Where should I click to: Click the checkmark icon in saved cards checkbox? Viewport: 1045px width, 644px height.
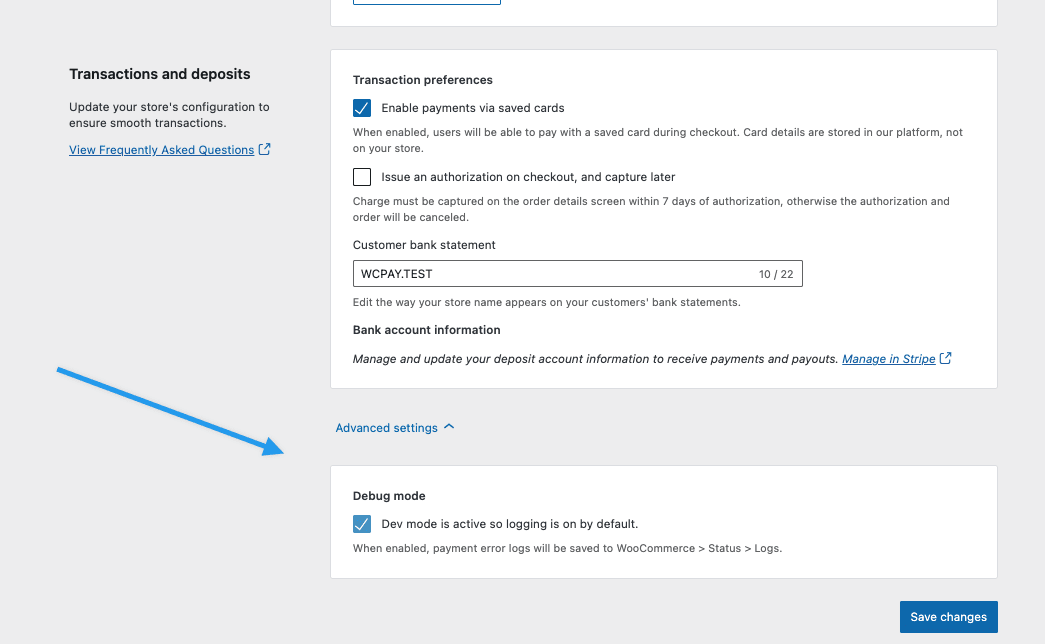click(x=362, y=107)
